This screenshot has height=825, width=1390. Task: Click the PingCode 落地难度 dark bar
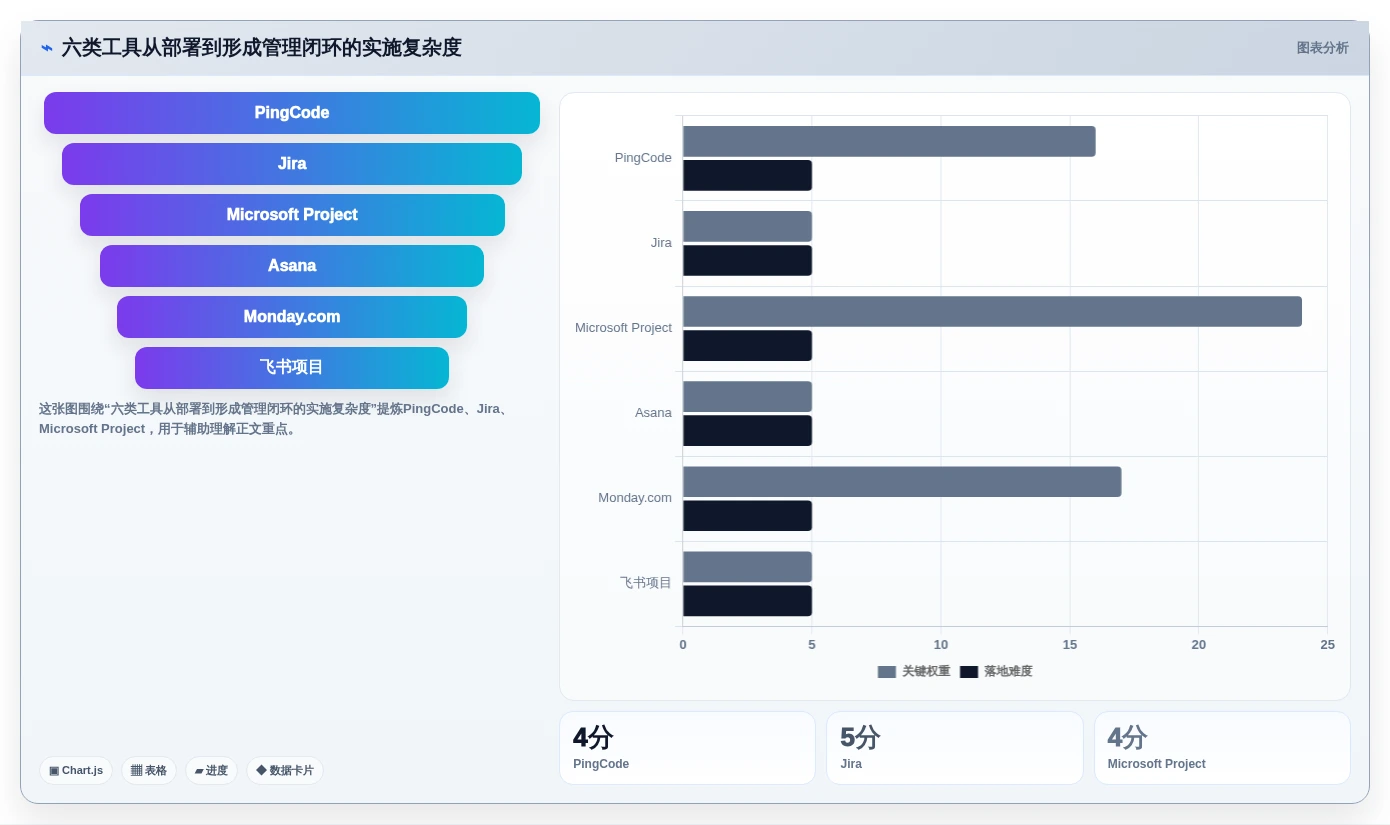coord(747,175)
